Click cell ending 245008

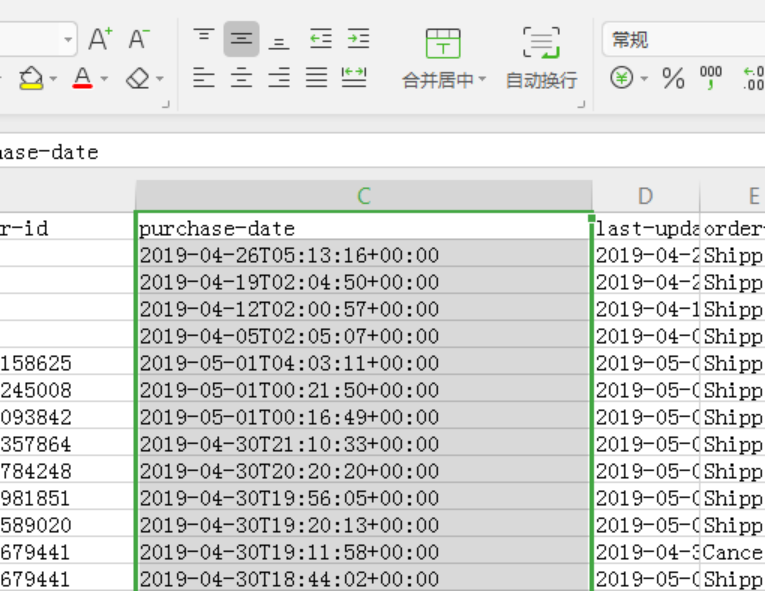pyautogui.click(x=67, y=390)
